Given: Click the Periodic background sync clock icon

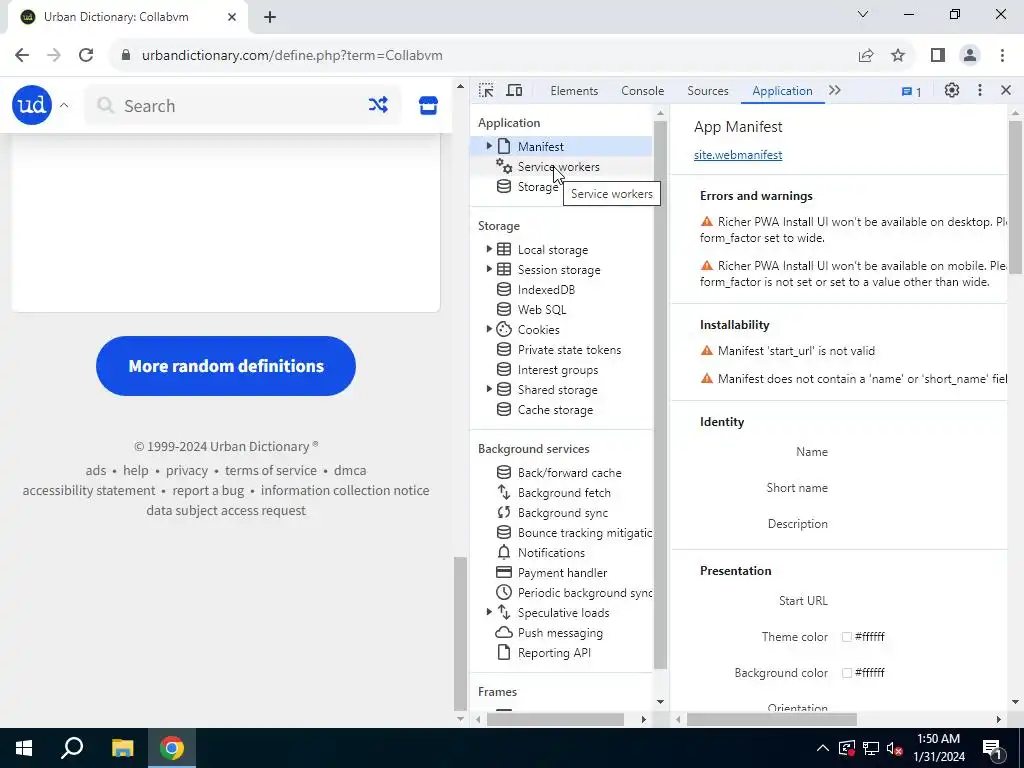Looking at the screenshot, I should pyautogui.click(x=504, y=592).
